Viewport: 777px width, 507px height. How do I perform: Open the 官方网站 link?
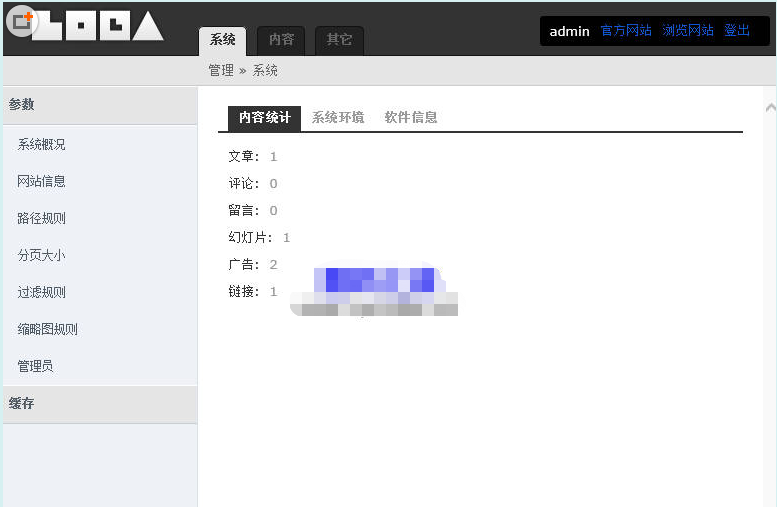(x=626, y=31)
